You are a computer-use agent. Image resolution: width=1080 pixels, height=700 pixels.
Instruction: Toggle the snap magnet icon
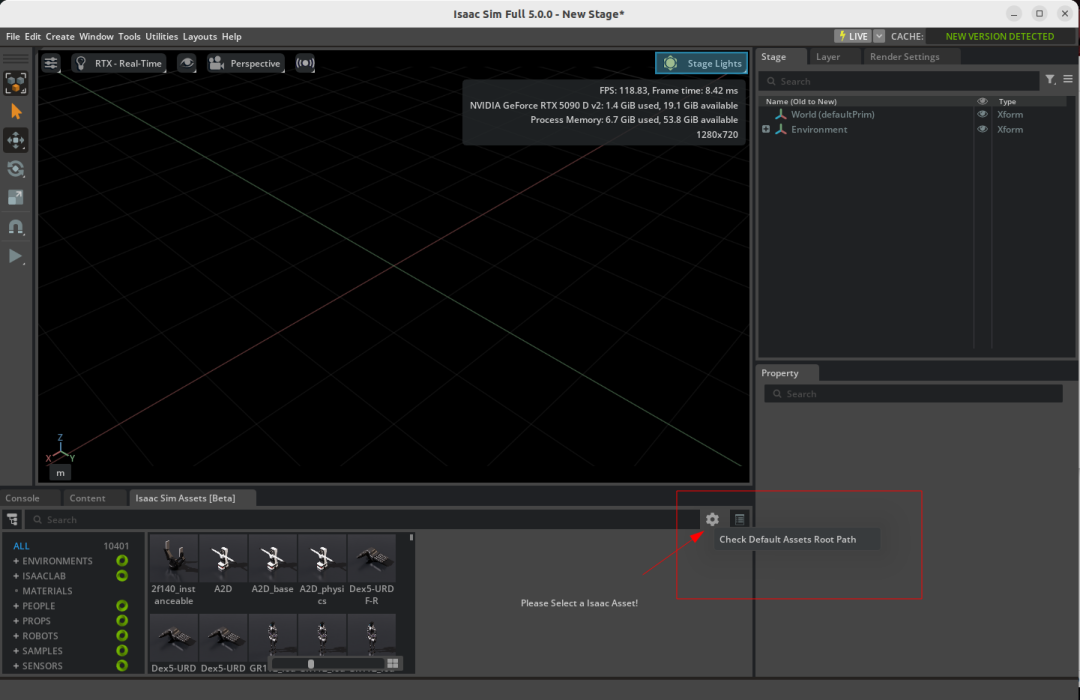point(16,227)
